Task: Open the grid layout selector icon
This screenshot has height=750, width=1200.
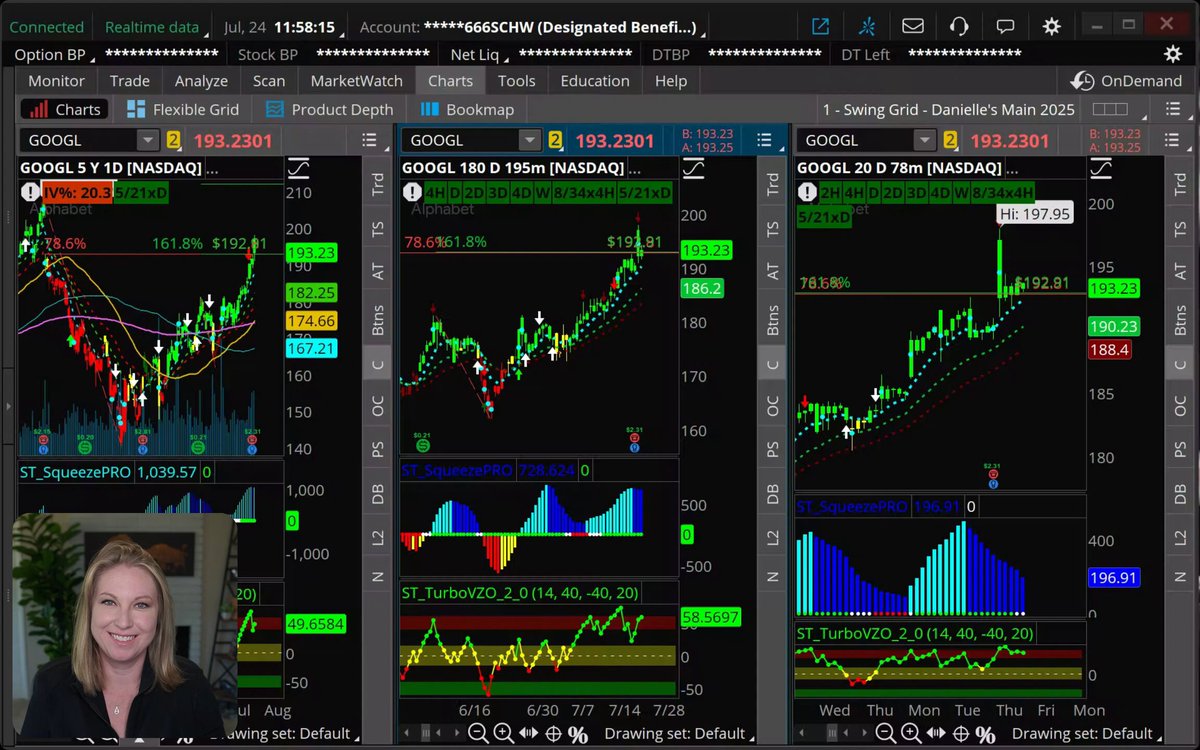Action: click(1110, 110)
